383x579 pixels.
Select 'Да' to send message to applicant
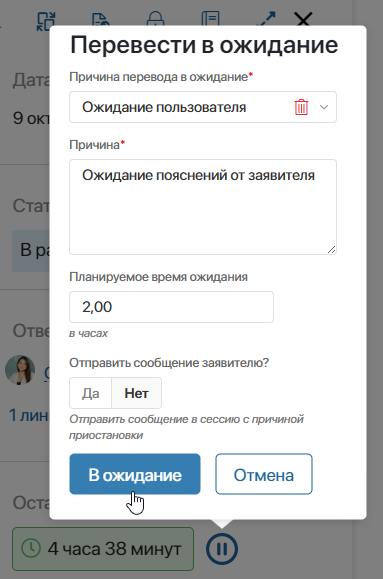[x=90, y=393]
